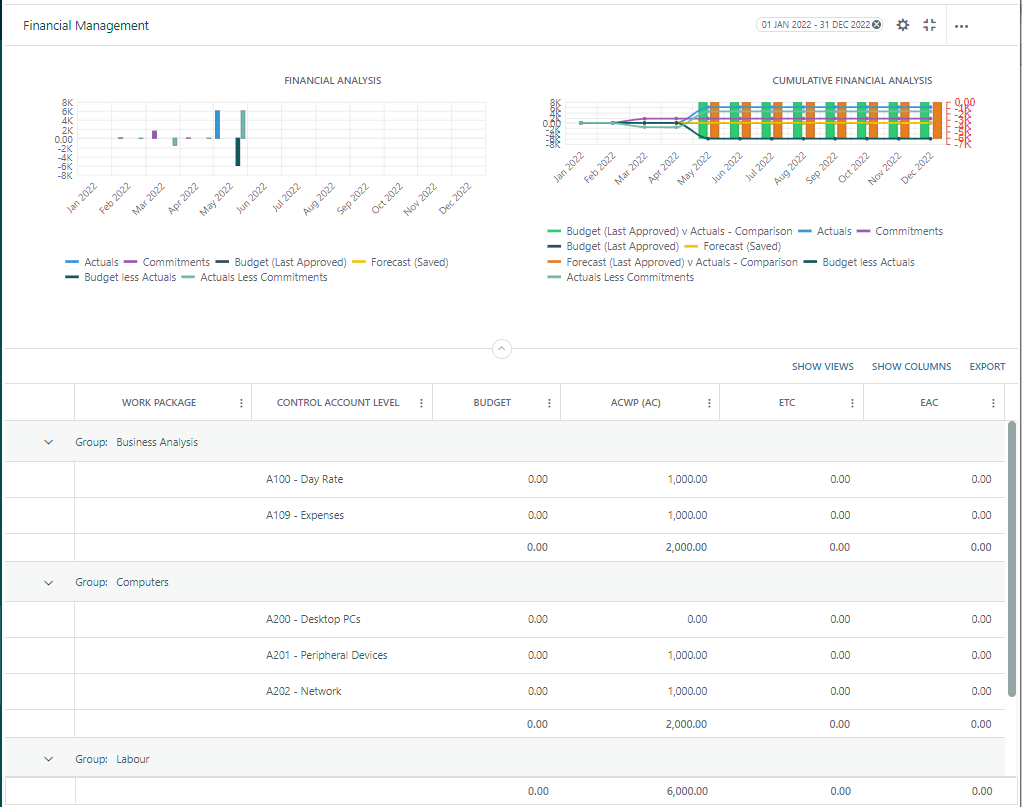Select the A109 - Expenses row
Viewport: 1022px width, 807px height.
(505, 515)
